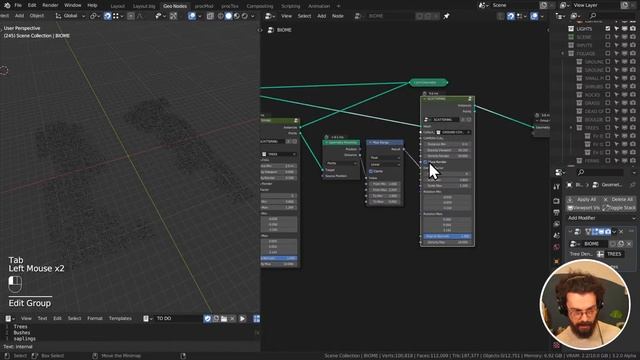Viewport: 640px width, 360px height.
Task: Open outliner display mode dropdown
Action: [x=577, y=16]
